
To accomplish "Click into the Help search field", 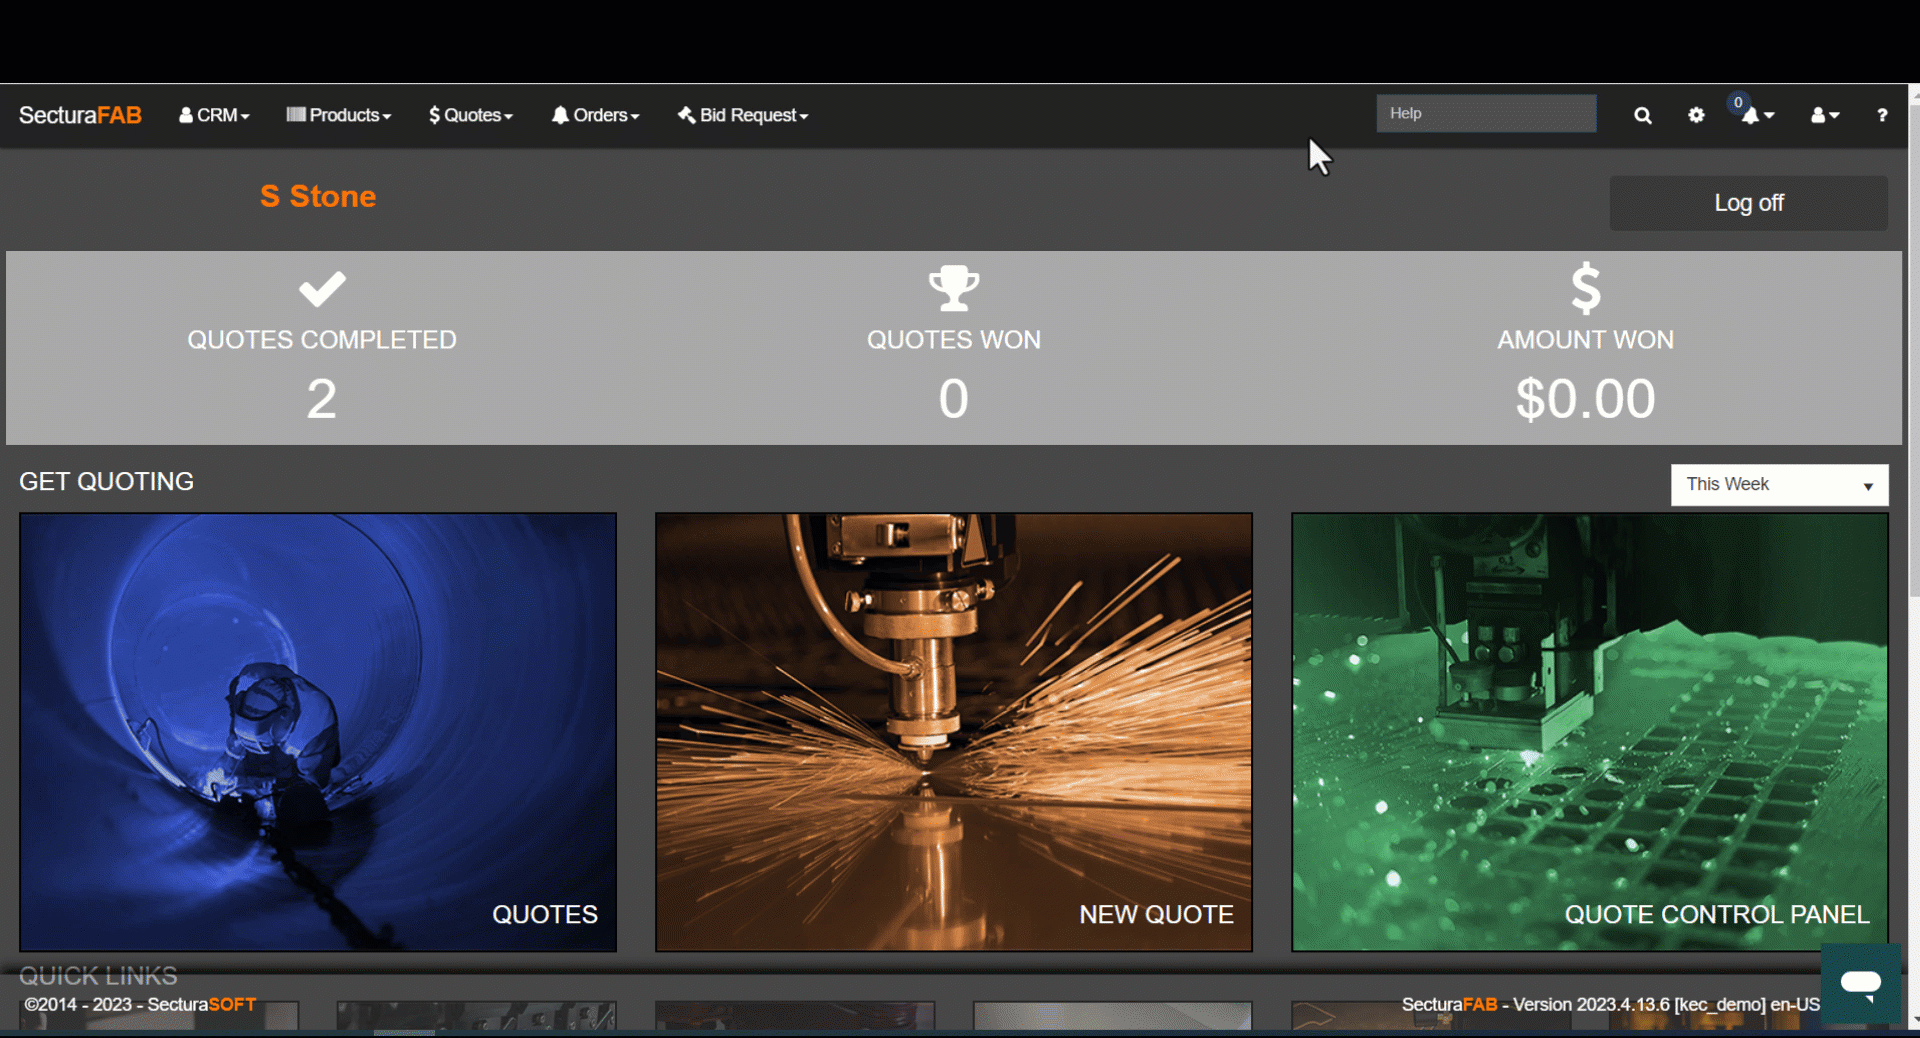I will [1485, 114].
